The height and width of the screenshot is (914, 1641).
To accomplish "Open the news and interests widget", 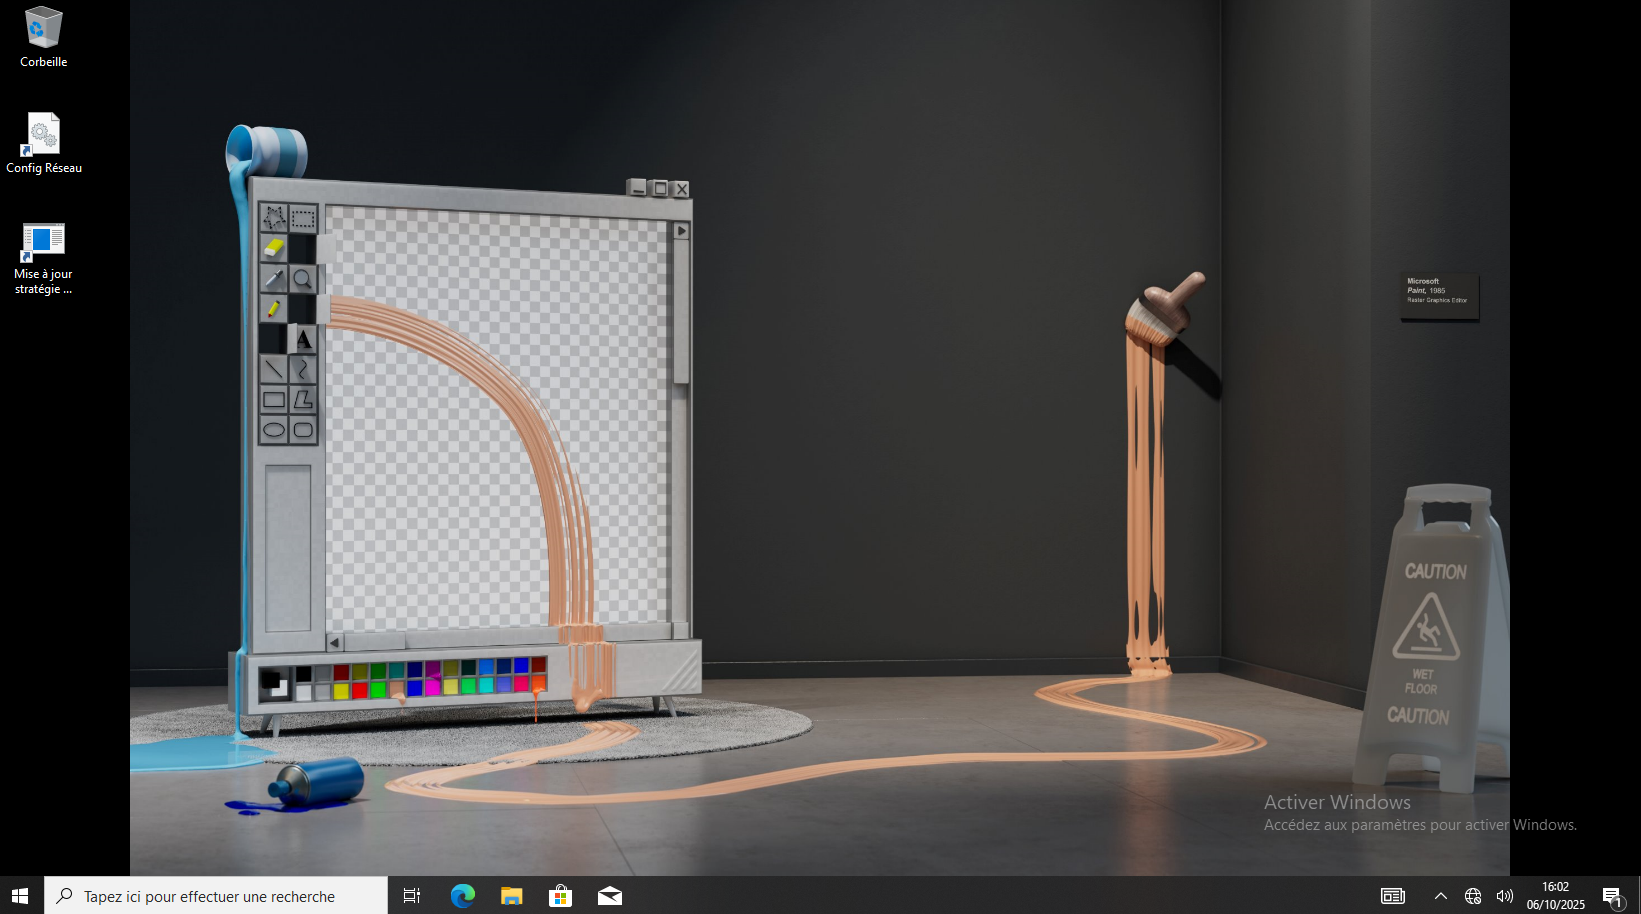I will pyautogui.click(x=1392, y=896).
